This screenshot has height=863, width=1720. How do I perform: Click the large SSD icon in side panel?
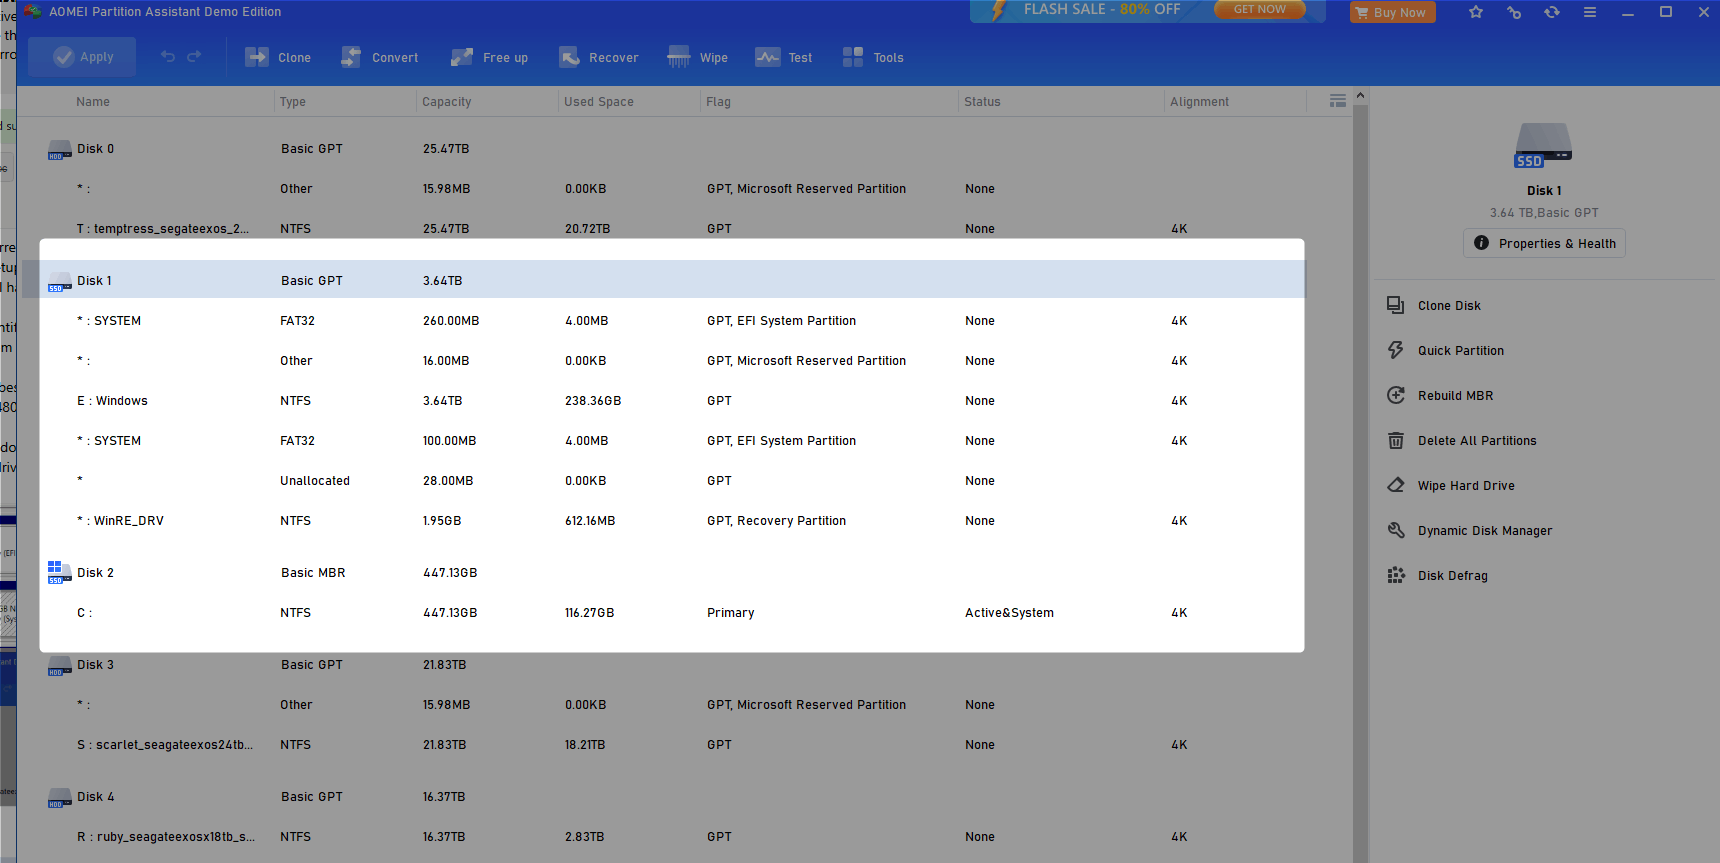pyautogui.click(x=1543, y=145)
